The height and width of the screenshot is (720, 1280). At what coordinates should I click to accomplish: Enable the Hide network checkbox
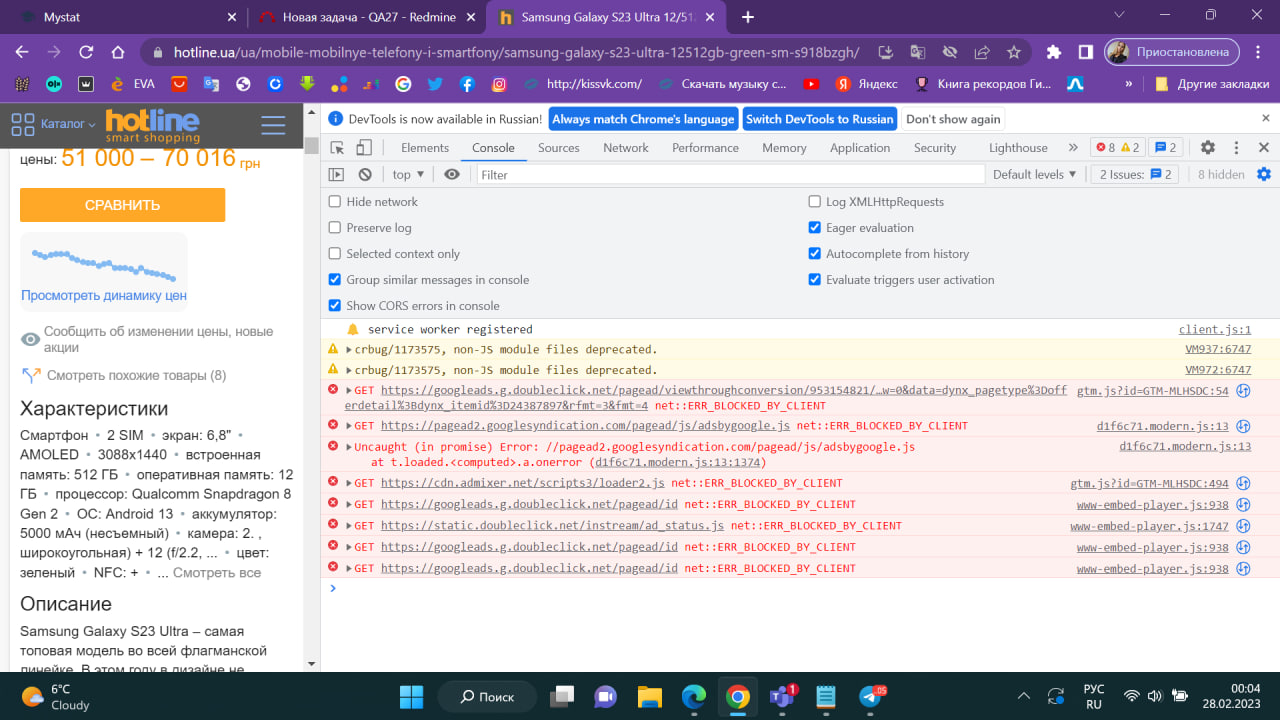point(335,202)
